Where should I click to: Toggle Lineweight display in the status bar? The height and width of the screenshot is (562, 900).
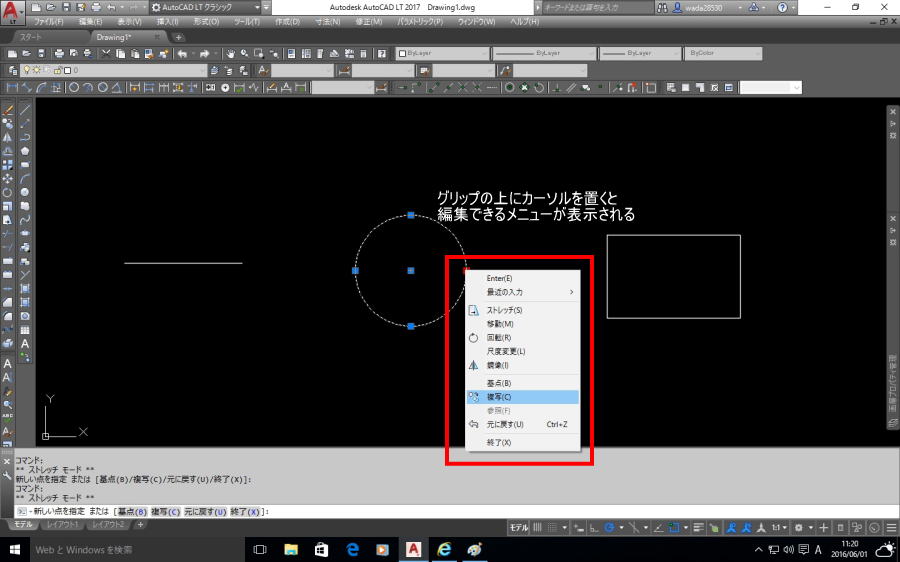[x=699, y=527]
